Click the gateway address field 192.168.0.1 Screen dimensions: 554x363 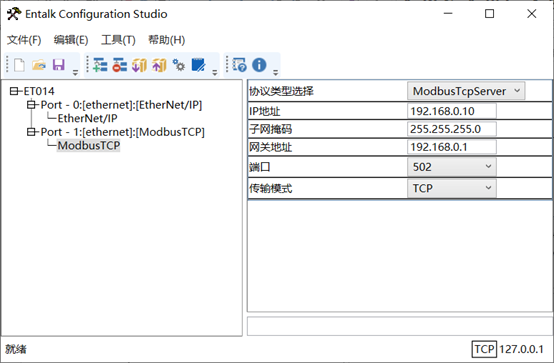452,147
